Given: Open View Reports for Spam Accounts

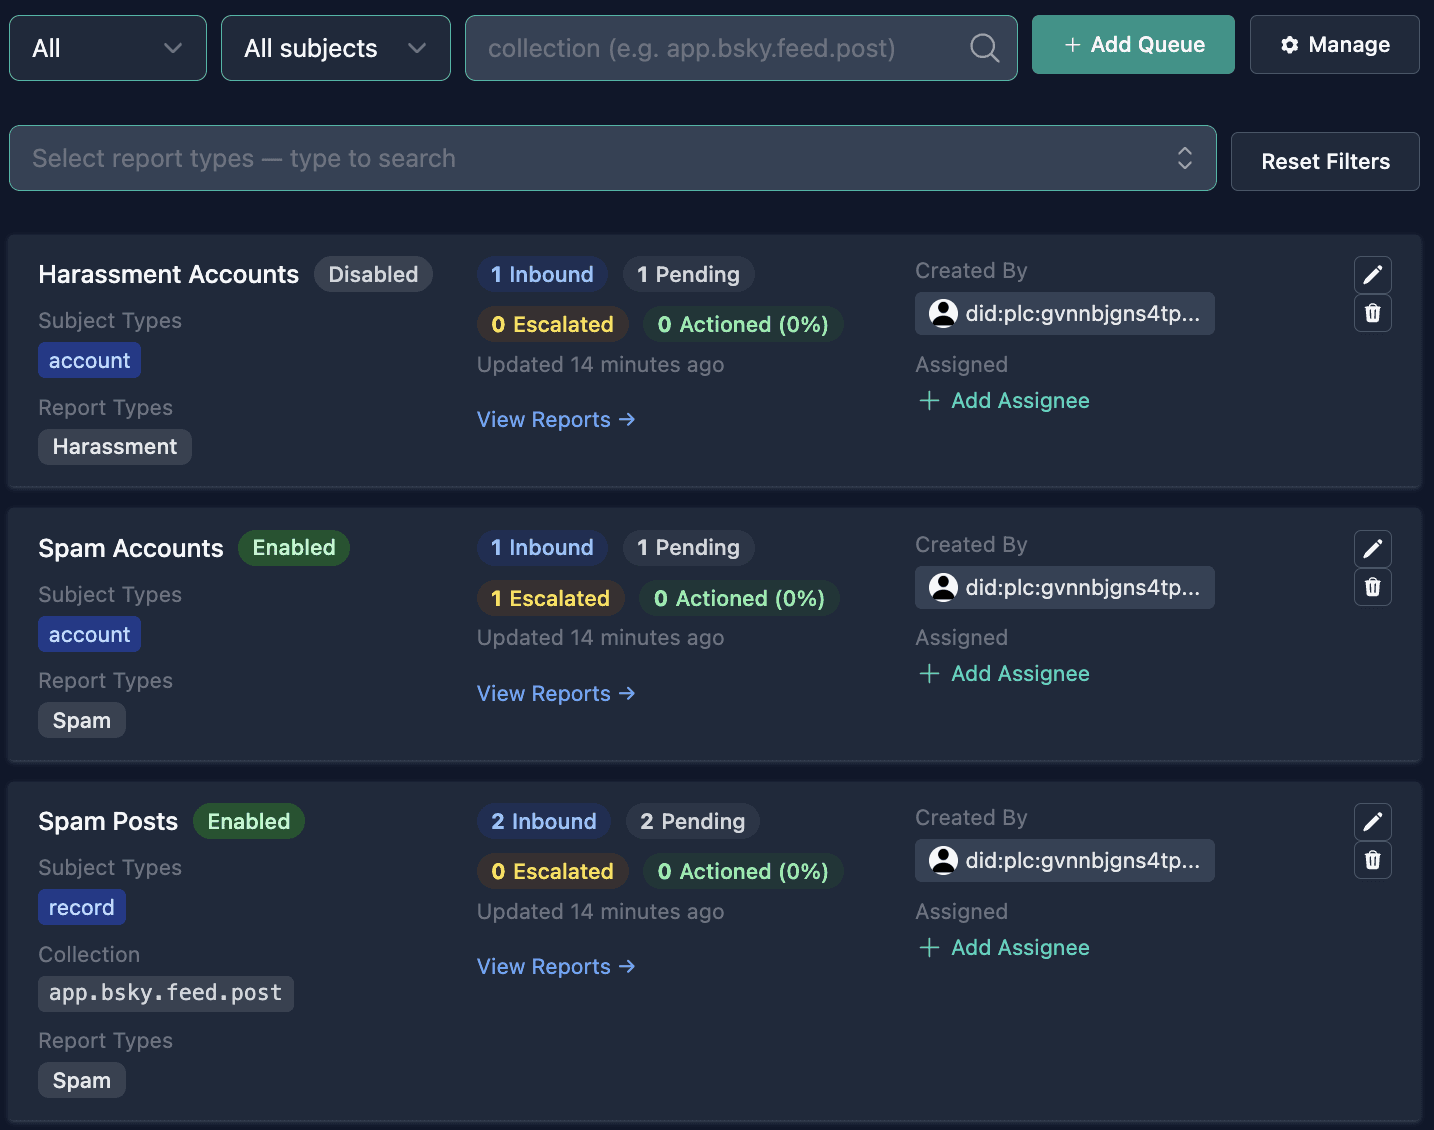Looking at the screenshot, I should tap(556, 694).
